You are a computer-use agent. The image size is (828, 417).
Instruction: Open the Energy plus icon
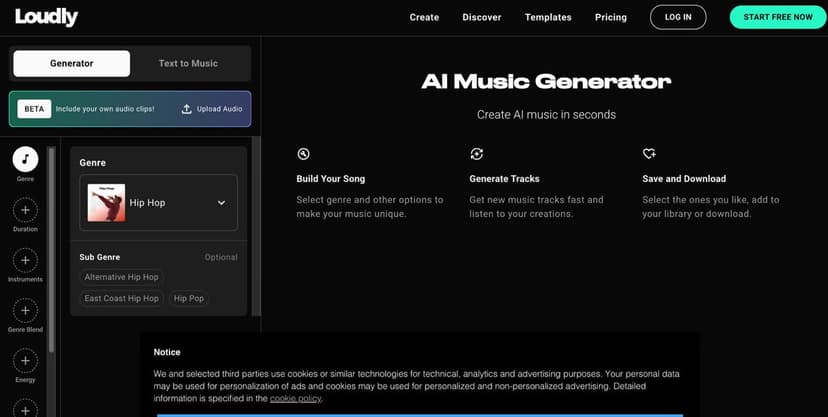coord(25,361)
